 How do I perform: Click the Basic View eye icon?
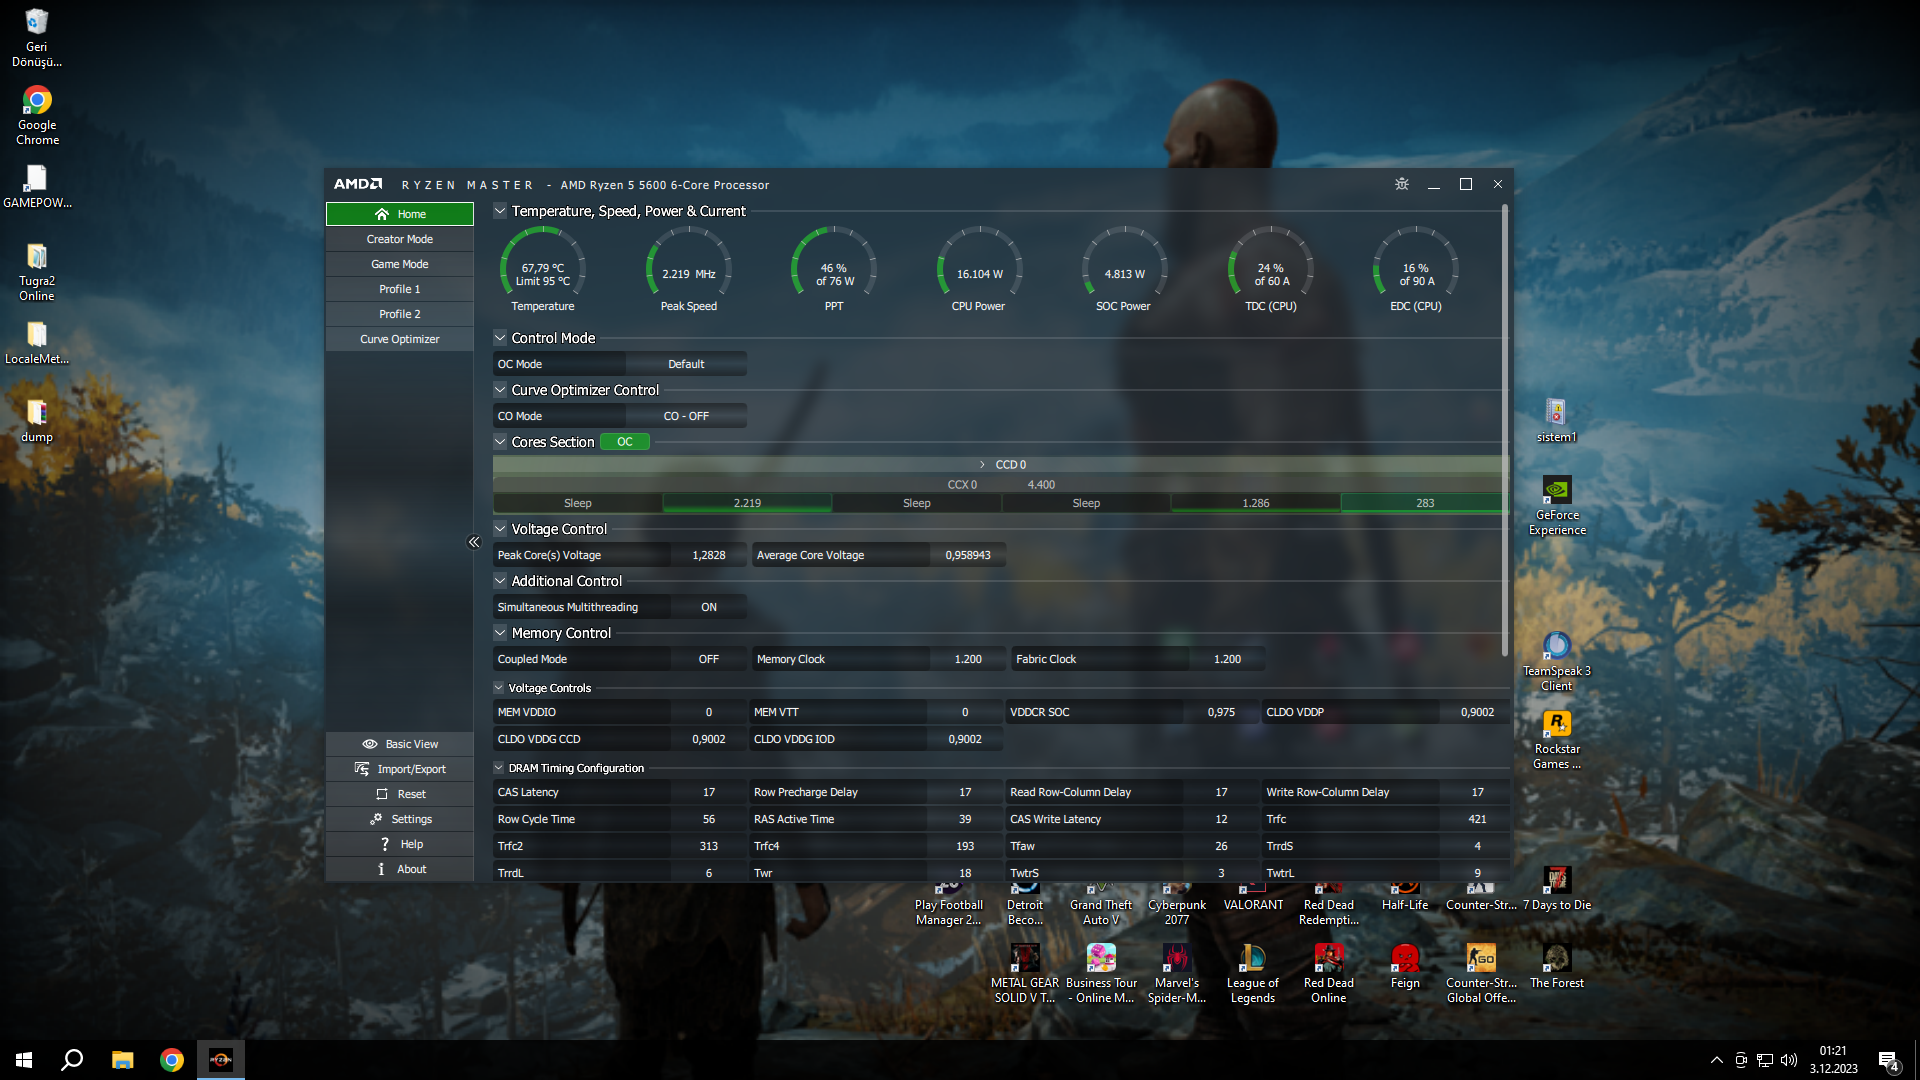[369, 744]
